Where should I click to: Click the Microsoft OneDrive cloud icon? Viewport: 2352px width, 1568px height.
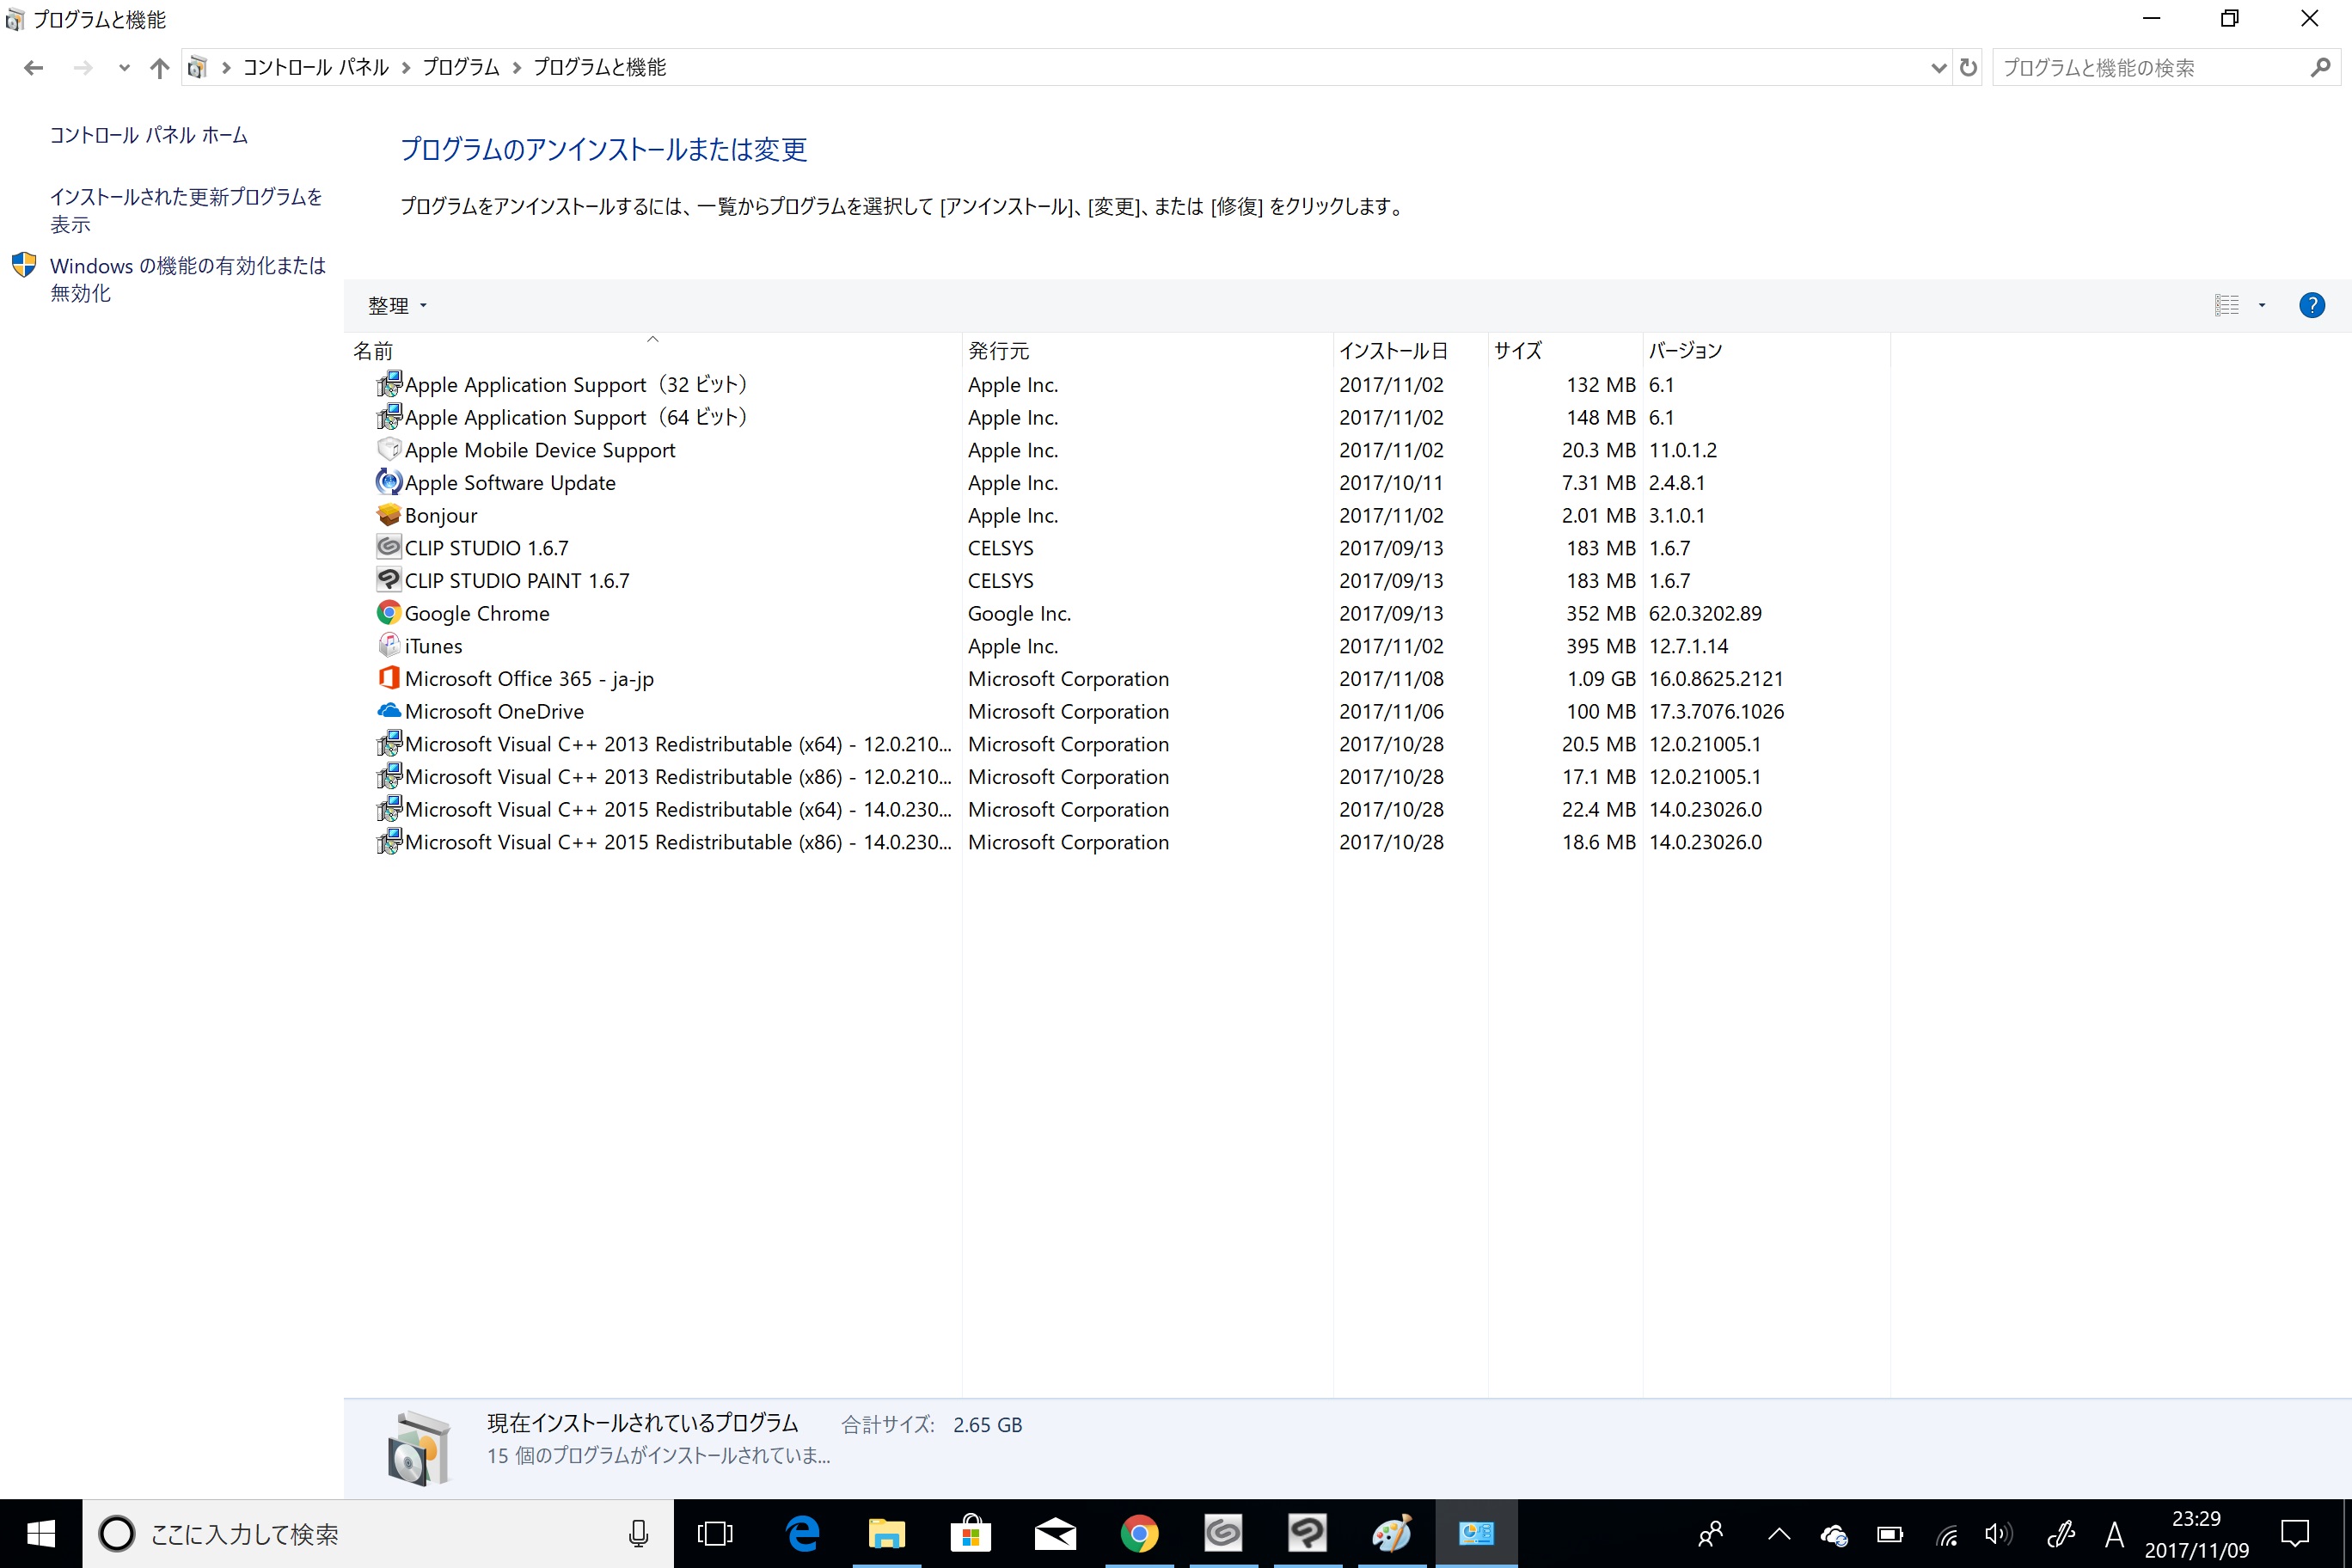[x=389, y=711]
